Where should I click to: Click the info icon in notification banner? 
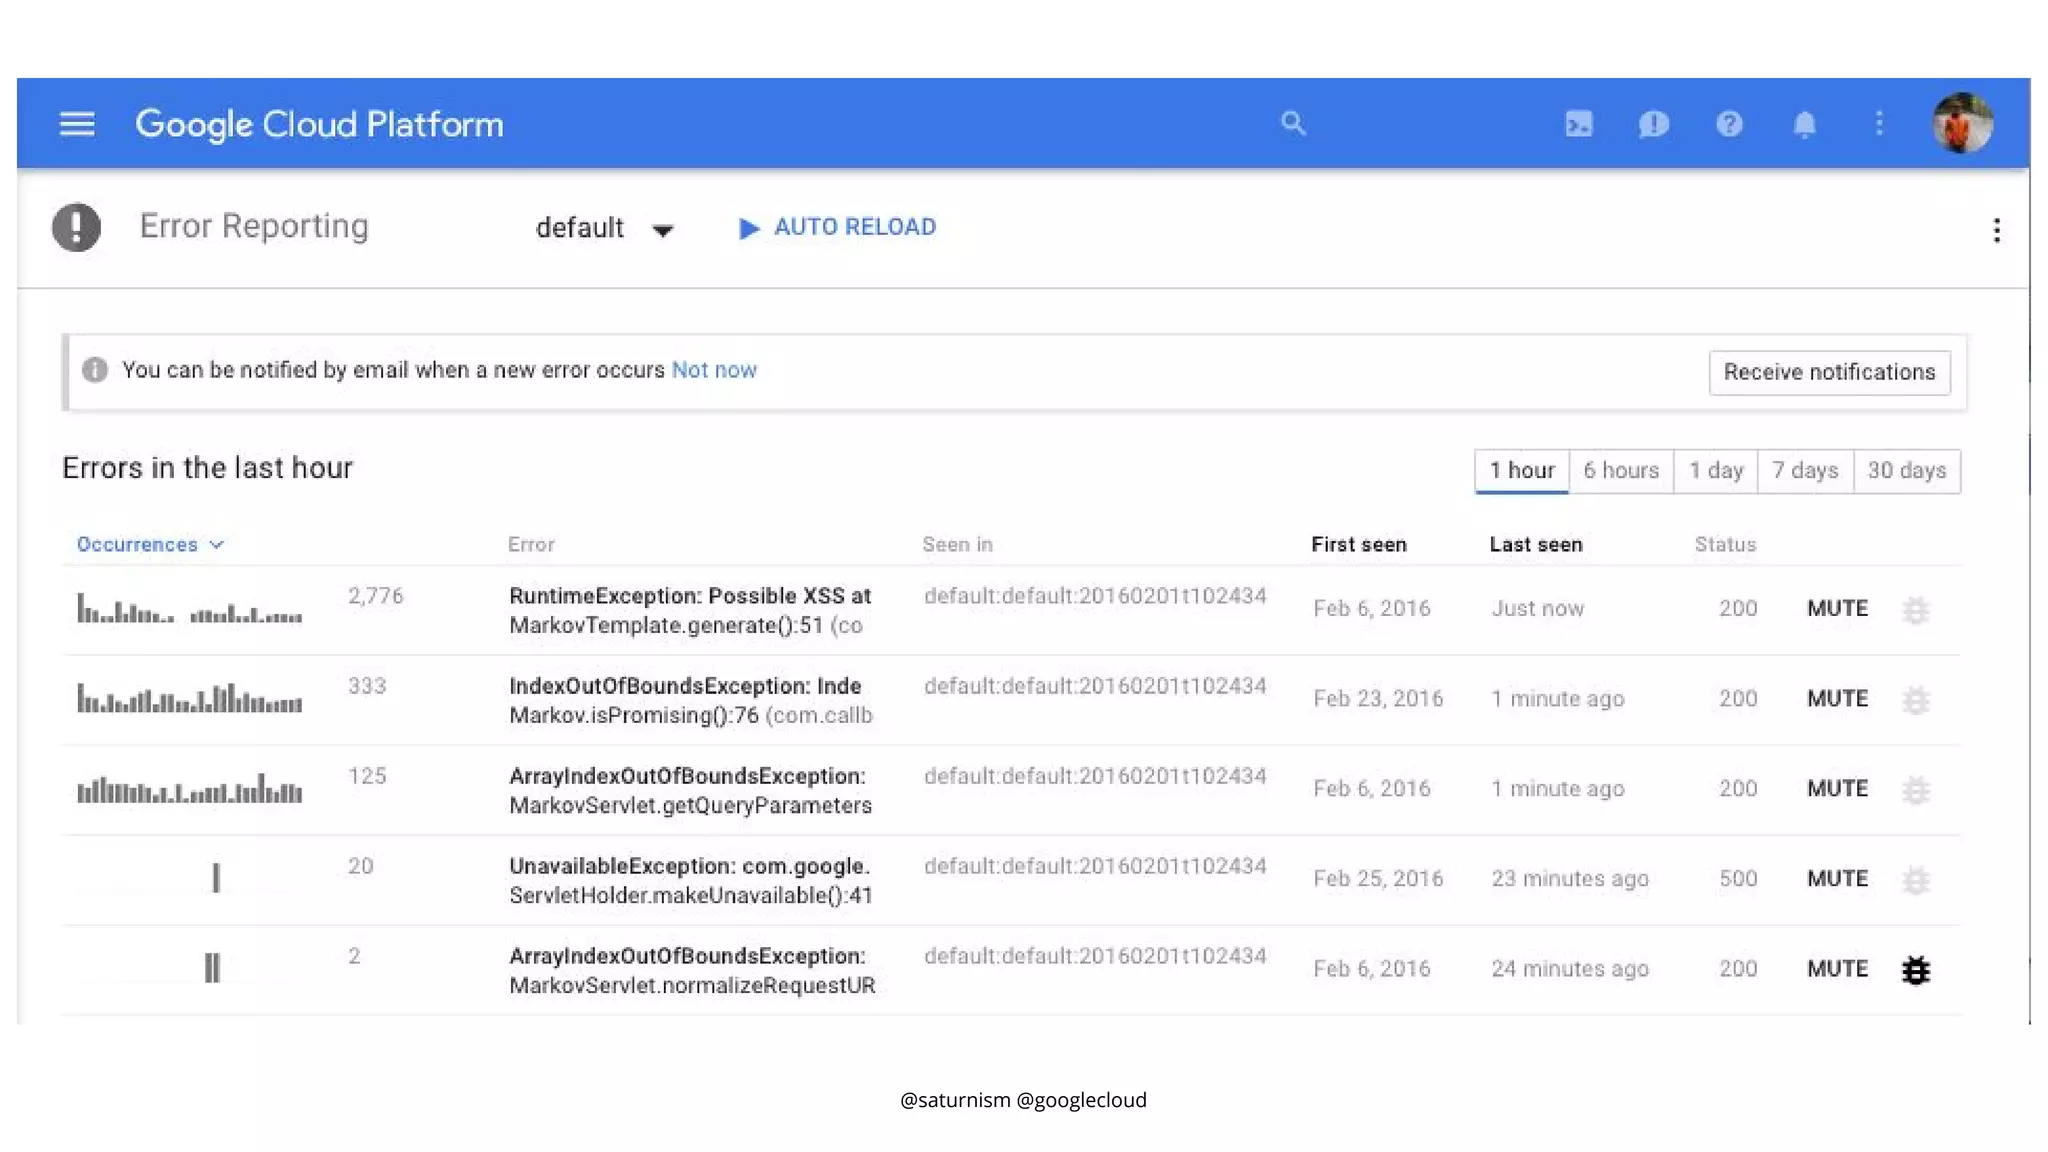[95, 370]
